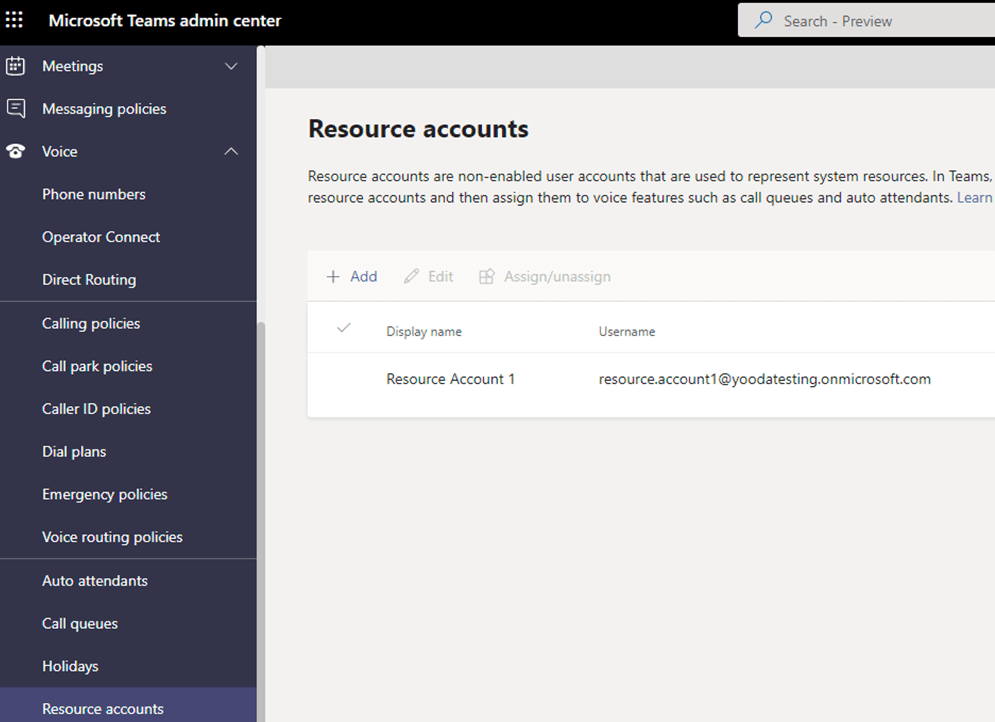Go to Phone numbers
The width and height of the screenshot is (995, 722).
[94, 194]
